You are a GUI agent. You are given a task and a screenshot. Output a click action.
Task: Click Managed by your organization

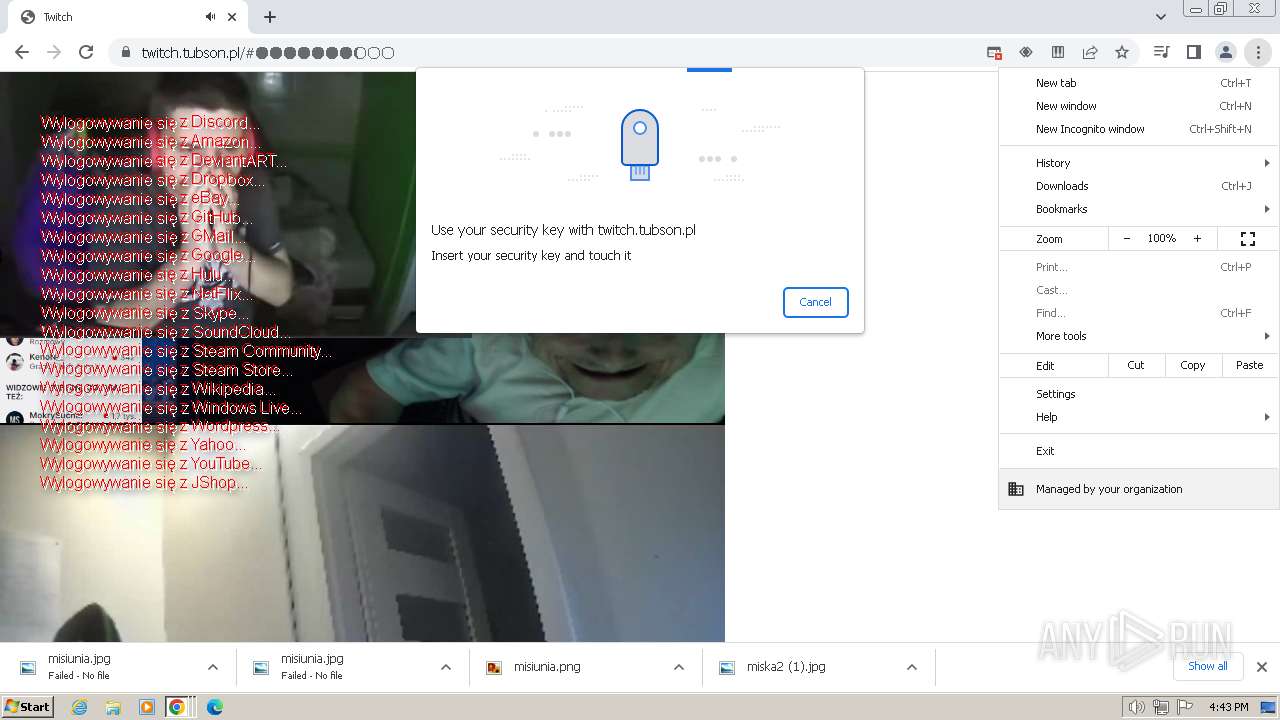pyautogui.click(x=1139, y=489)
